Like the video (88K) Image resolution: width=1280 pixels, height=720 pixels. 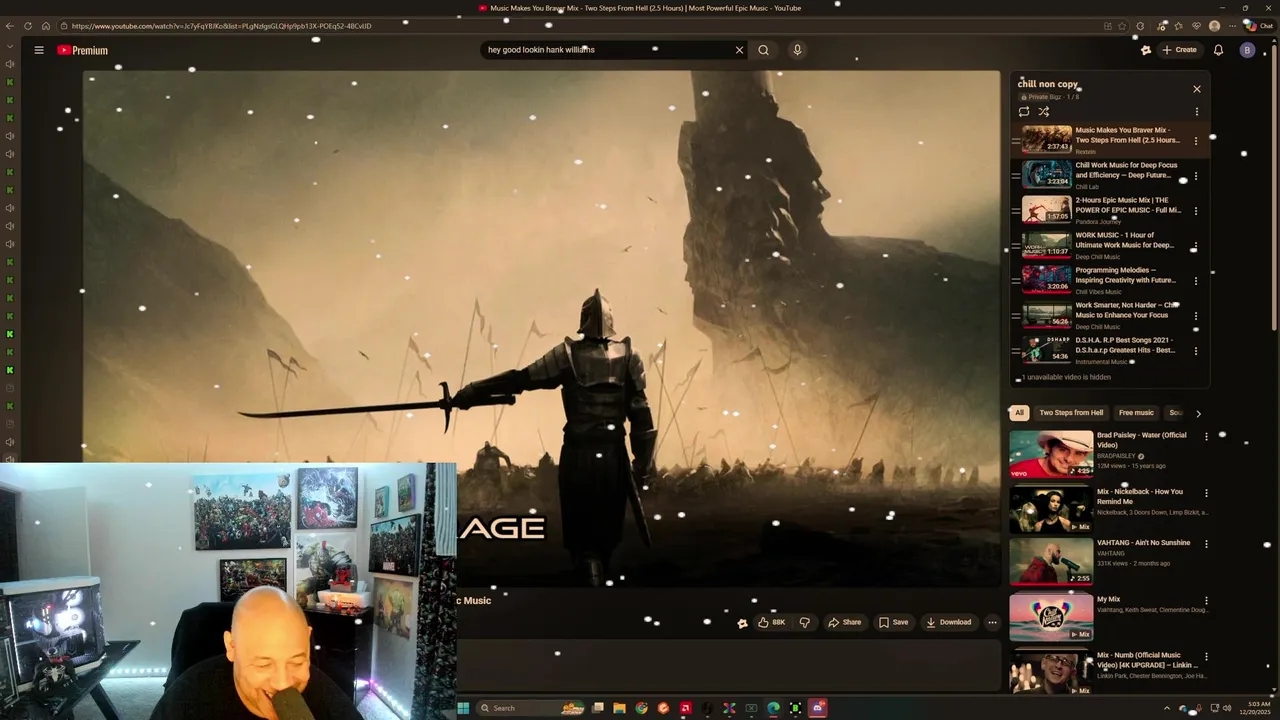coord(771,622)
